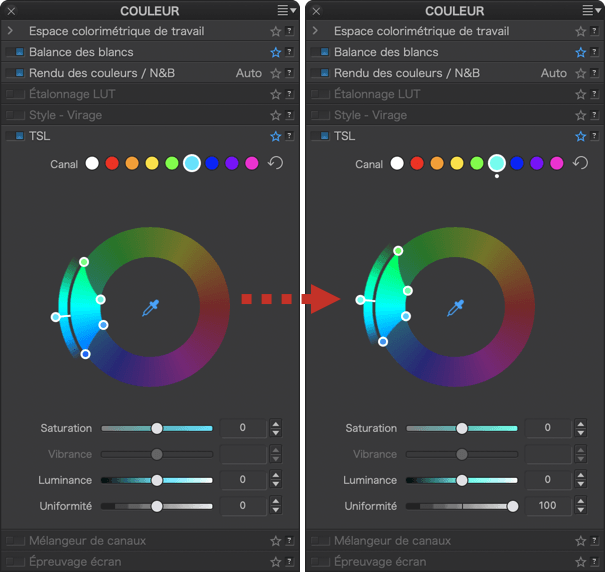Open help for Style - Virage, right panel
Image resolution: width=605 pixels, height=572 pixels.
(595, 115)
